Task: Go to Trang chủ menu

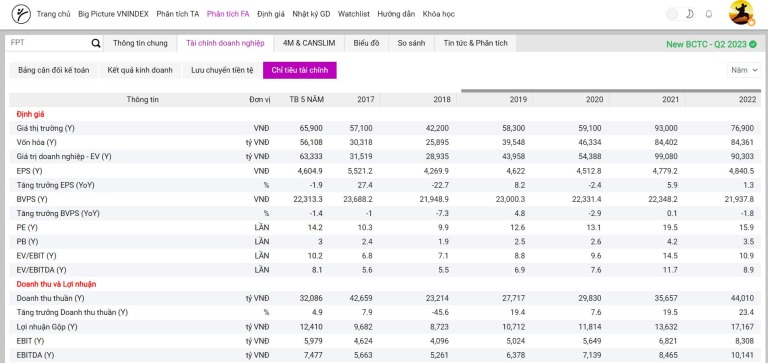Action: 53,14
